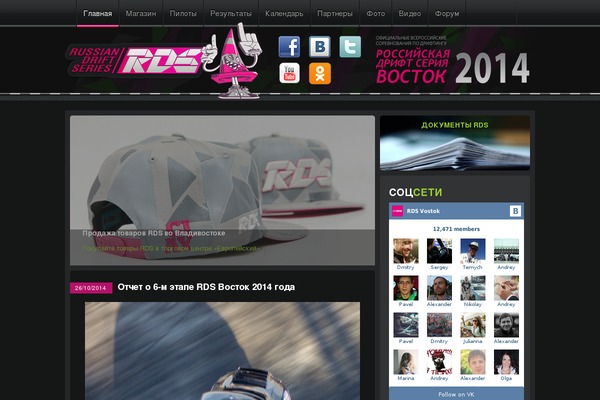Open the Форум menu item
The height and width of the screenshot is (400, 600).
[x=447, y=13]
